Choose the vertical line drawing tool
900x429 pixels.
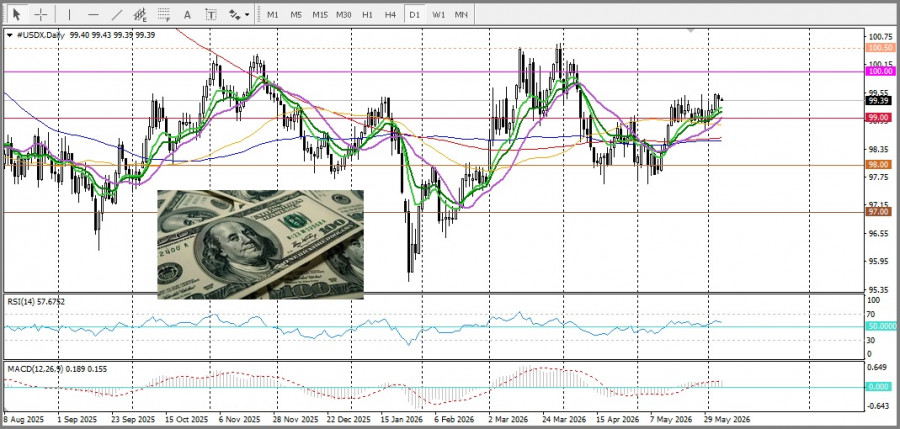click(x=69, y=14)
